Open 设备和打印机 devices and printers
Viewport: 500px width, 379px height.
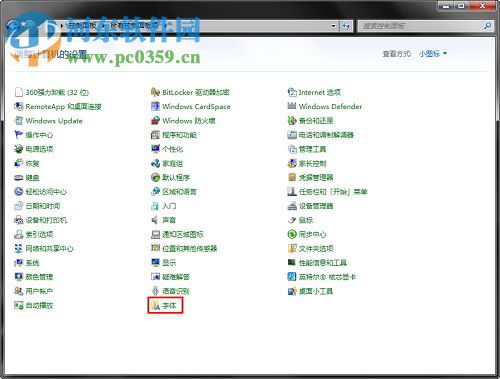coord(40,220)
